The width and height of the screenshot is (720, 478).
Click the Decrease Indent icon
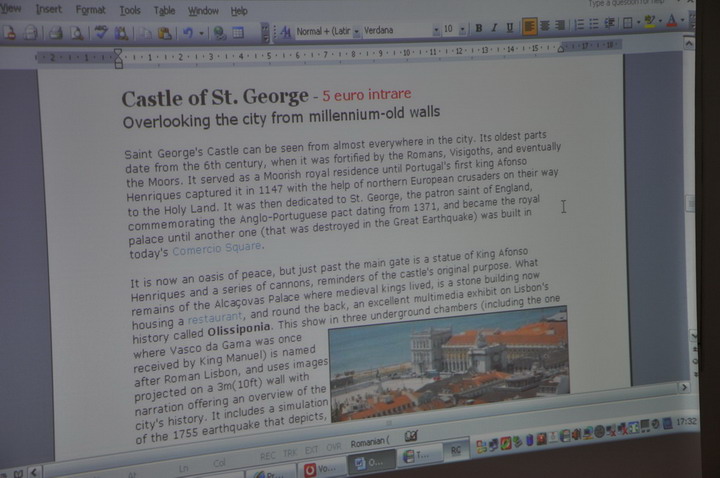pyautogui.click(x=609, y=23)
